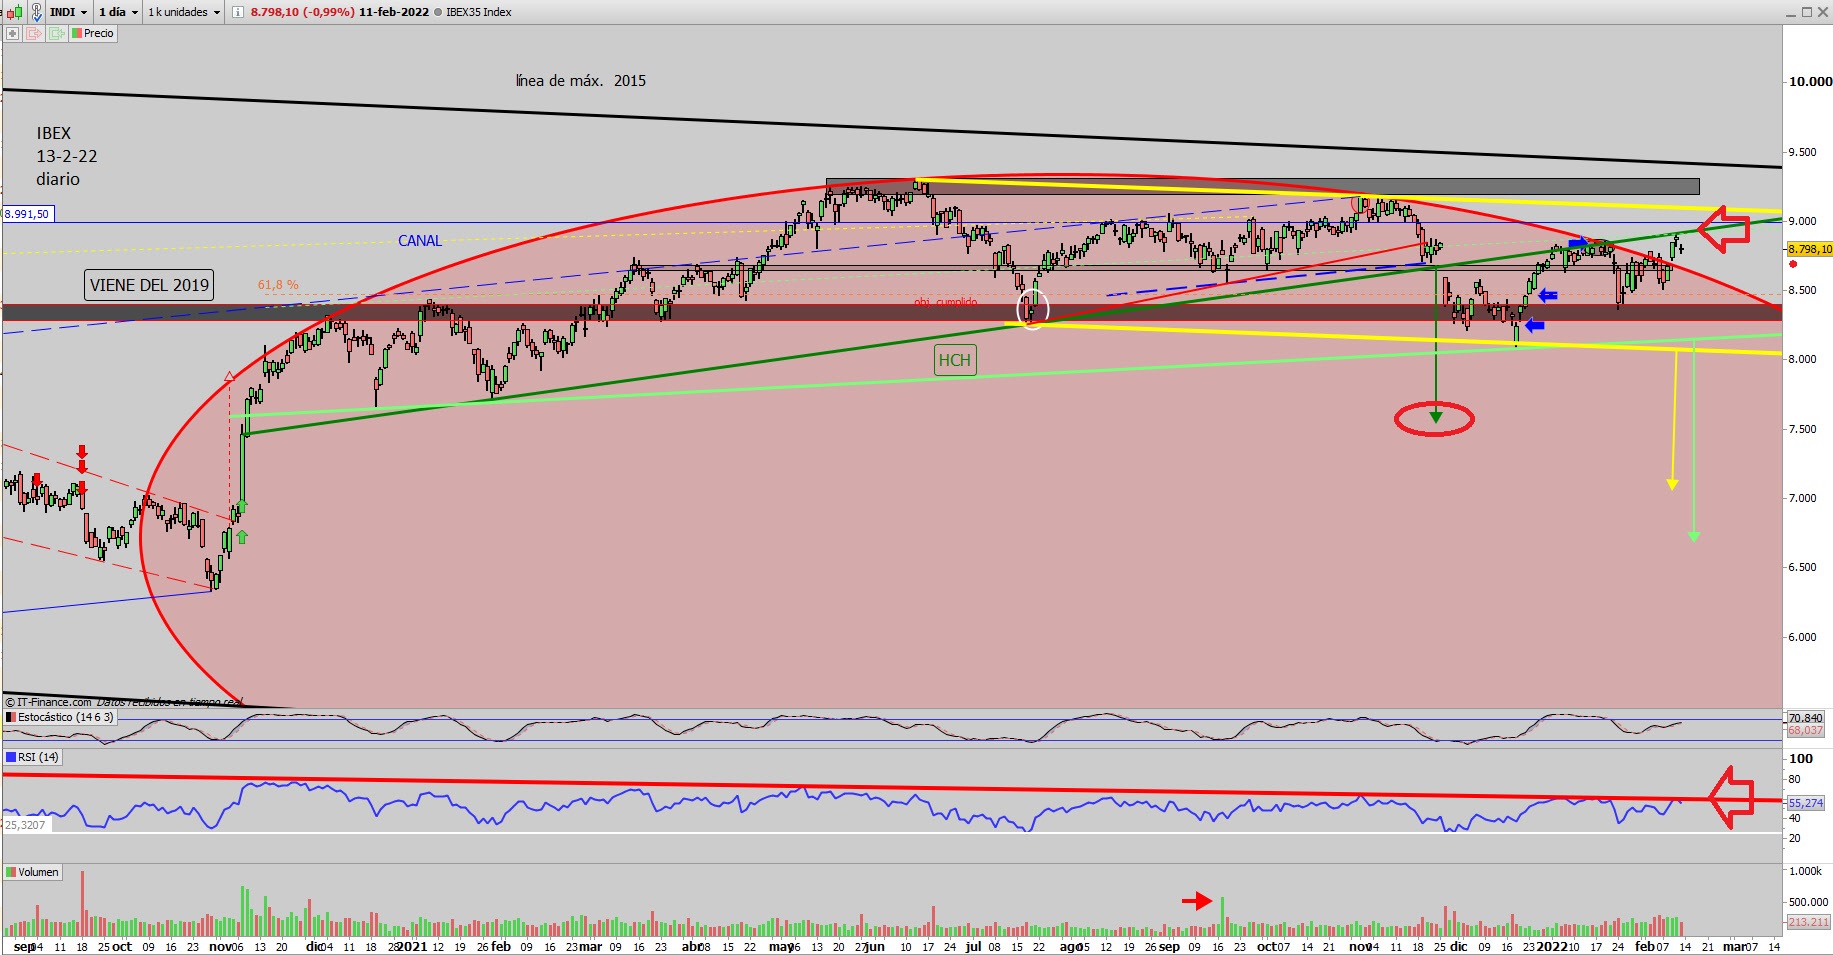This screenshot has height=955, width=1833.
Task: Open the '1 k unidades' dropdown
Action: coord(184,12)
